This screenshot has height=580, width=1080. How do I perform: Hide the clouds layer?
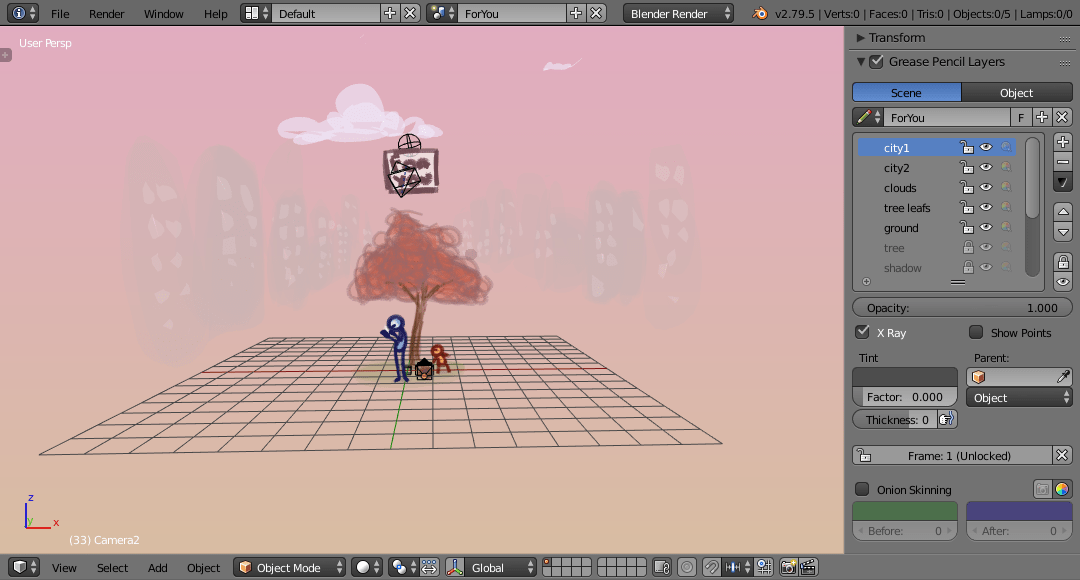985,188
